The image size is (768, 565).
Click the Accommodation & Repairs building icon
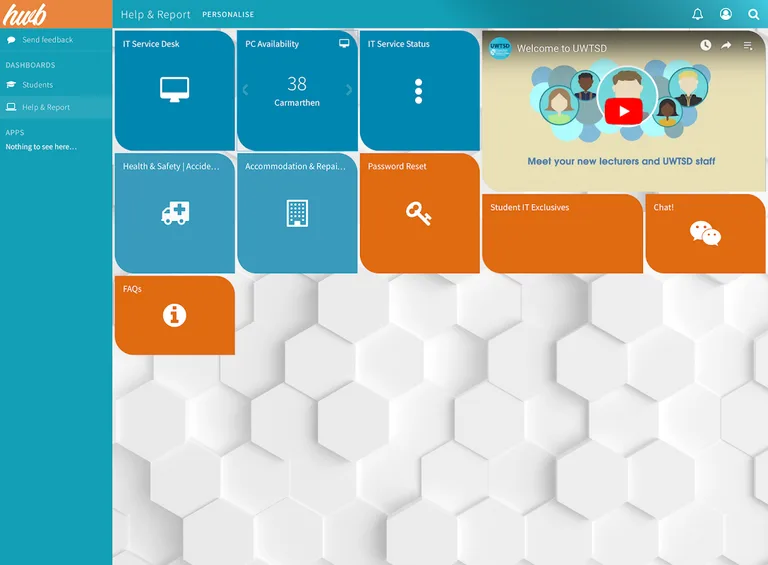point(297,213)
